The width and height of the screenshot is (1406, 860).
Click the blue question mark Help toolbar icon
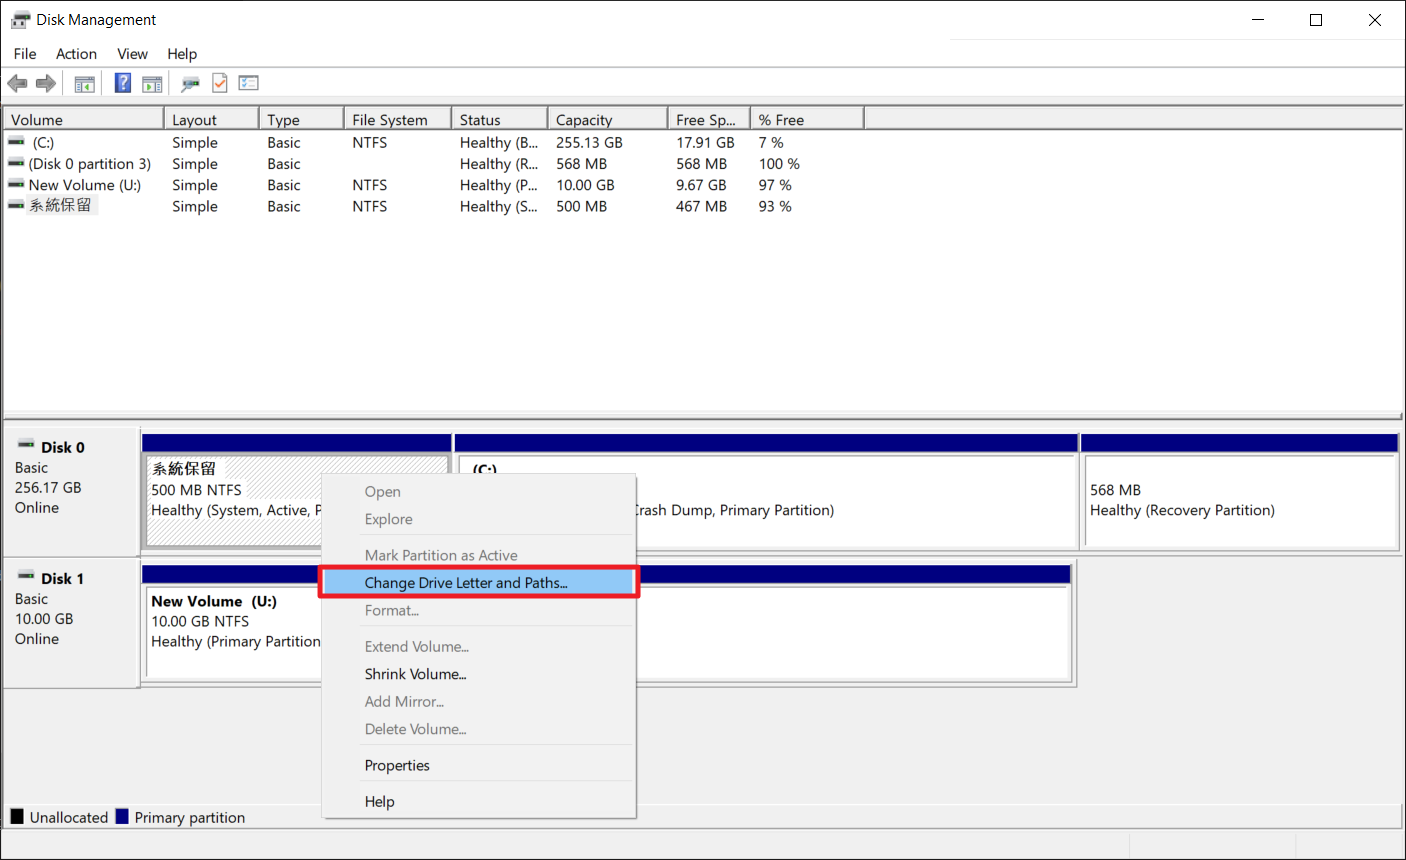point(123,83)
